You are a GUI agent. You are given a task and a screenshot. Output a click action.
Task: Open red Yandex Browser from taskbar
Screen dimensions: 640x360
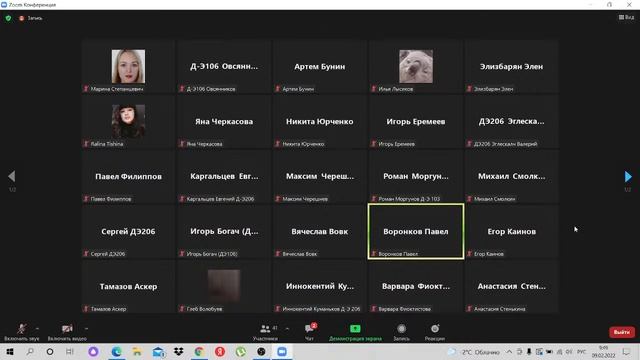point(220,351)
